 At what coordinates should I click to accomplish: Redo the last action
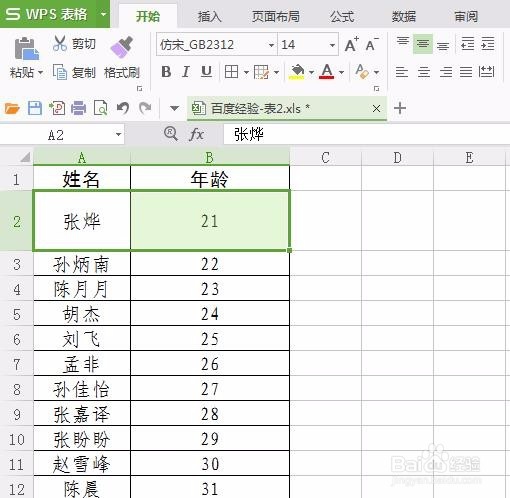click(145, 108)
